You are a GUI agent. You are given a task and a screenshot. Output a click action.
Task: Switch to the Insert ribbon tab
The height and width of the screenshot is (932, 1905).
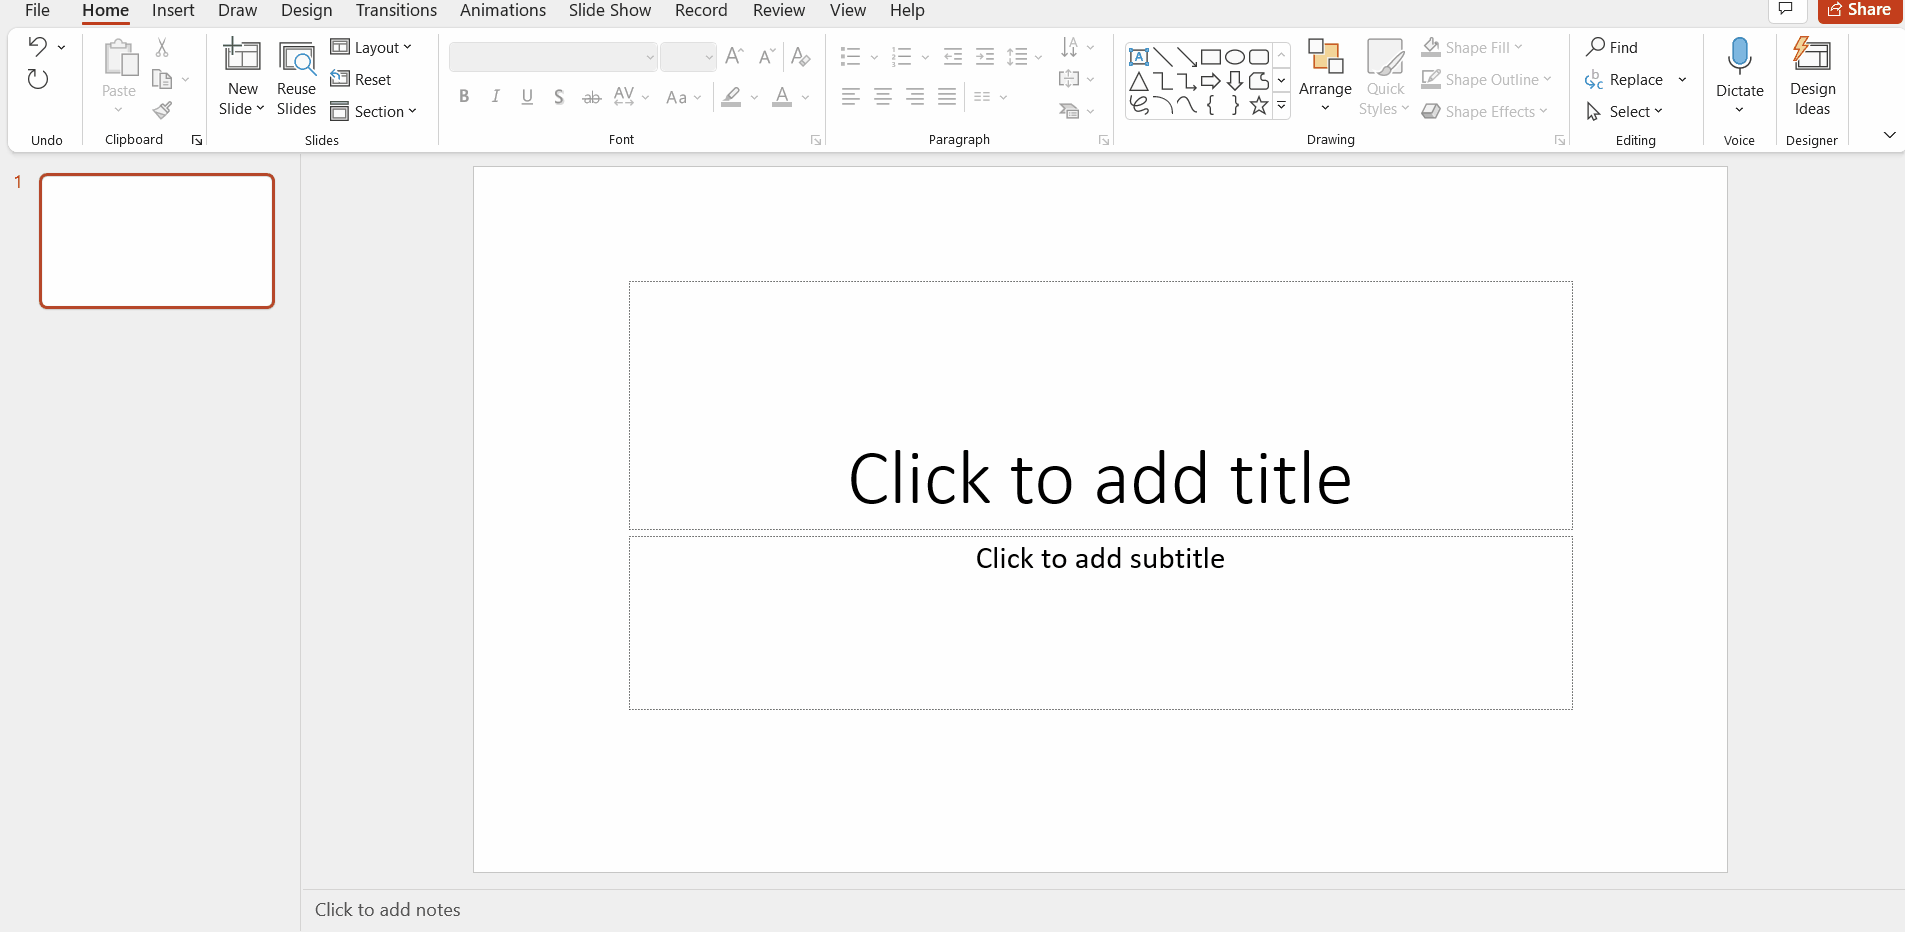pyautogui.click(x=172, y=10)
